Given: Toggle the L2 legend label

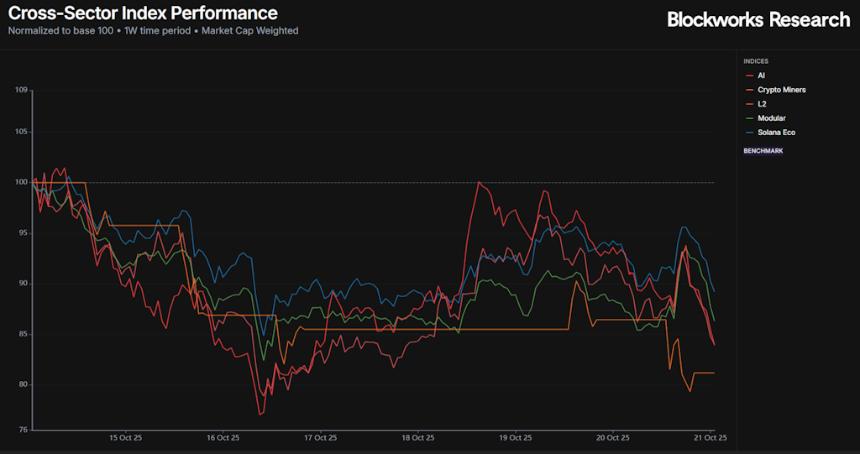Looking at the screenshot, I should 761,104.
